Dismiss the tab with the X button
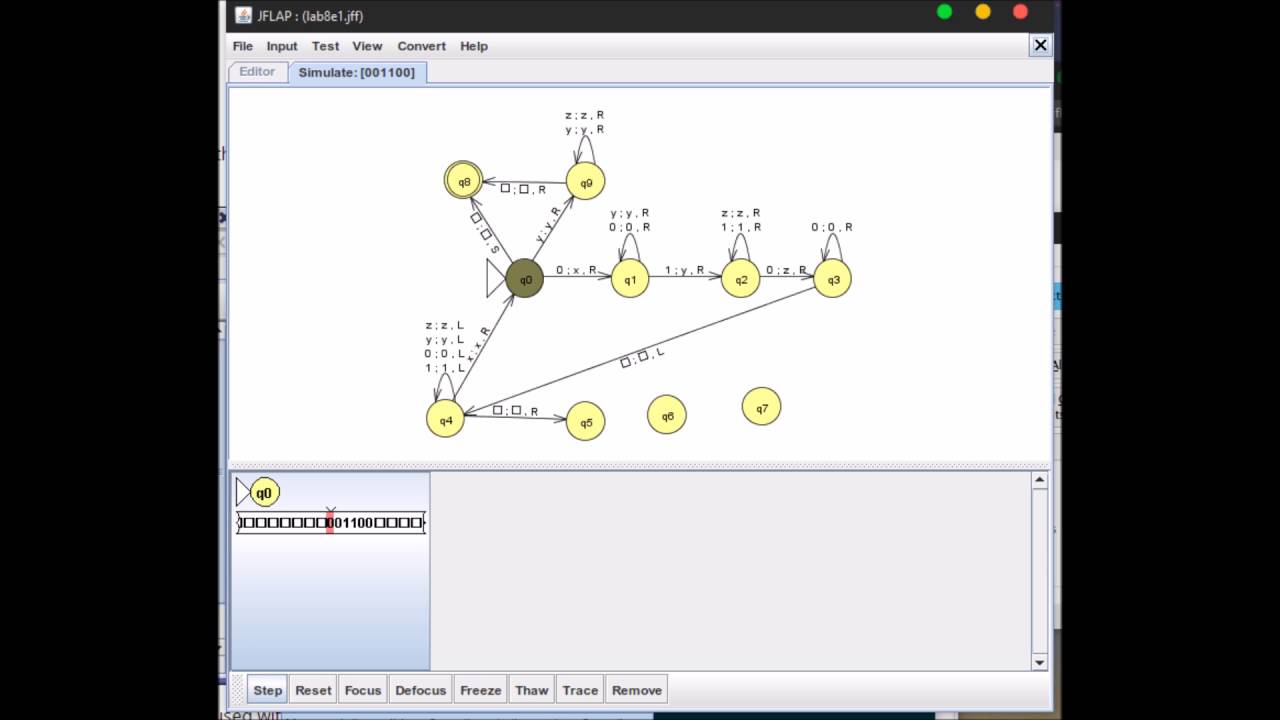The image size is (1280, 720). 1040,45
